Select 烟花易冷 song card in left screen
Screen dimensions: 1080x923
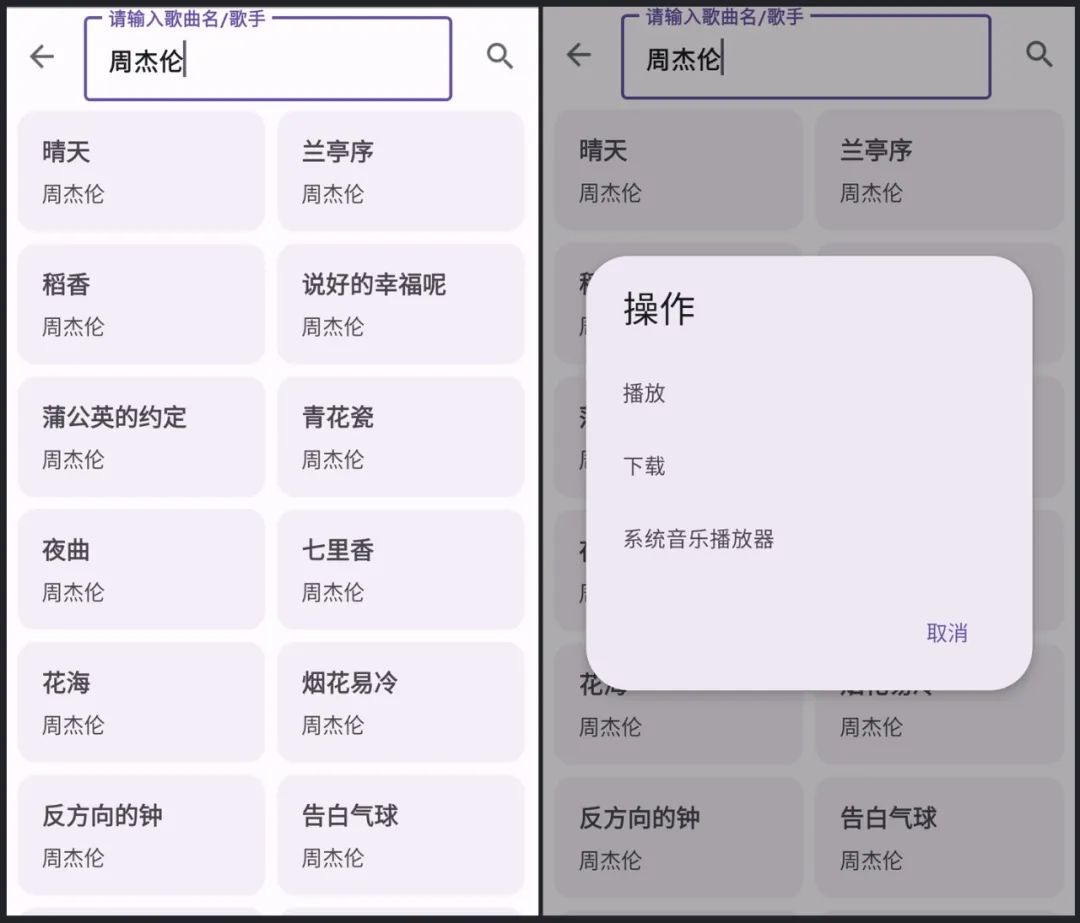tap(401, 703)
